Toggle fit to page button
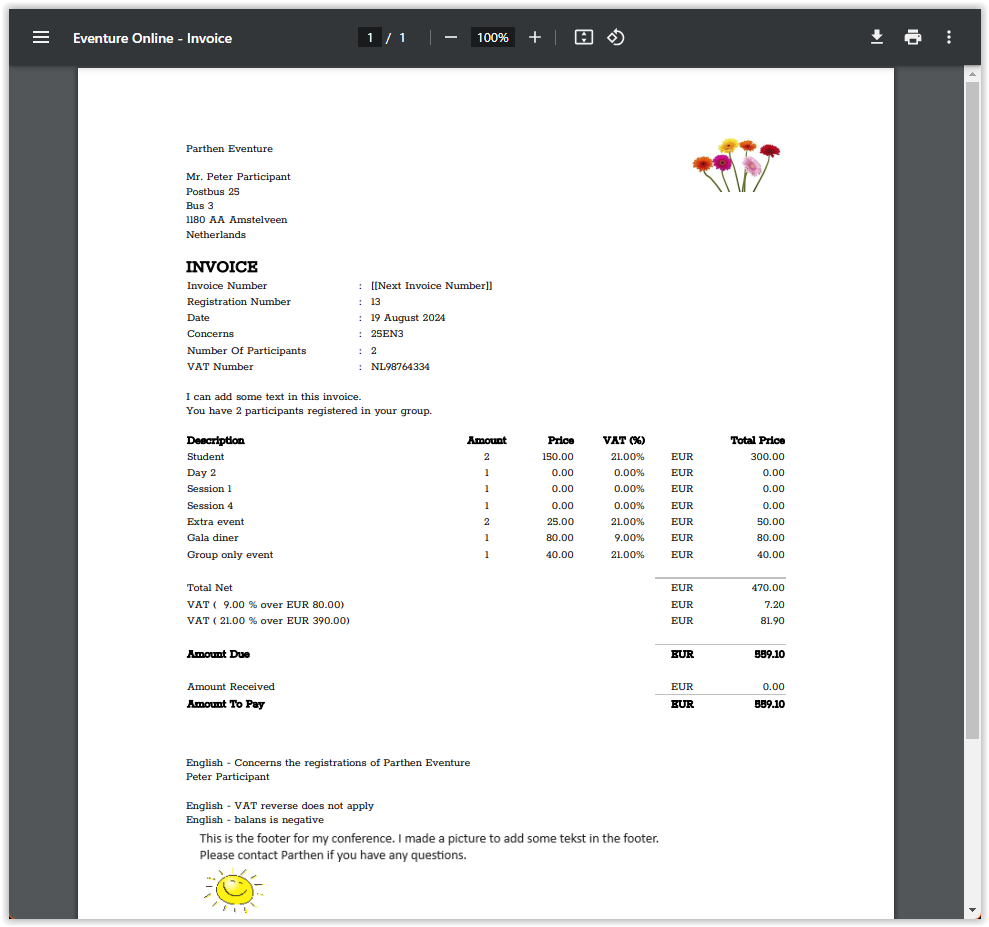 click(x=584, y=38)
